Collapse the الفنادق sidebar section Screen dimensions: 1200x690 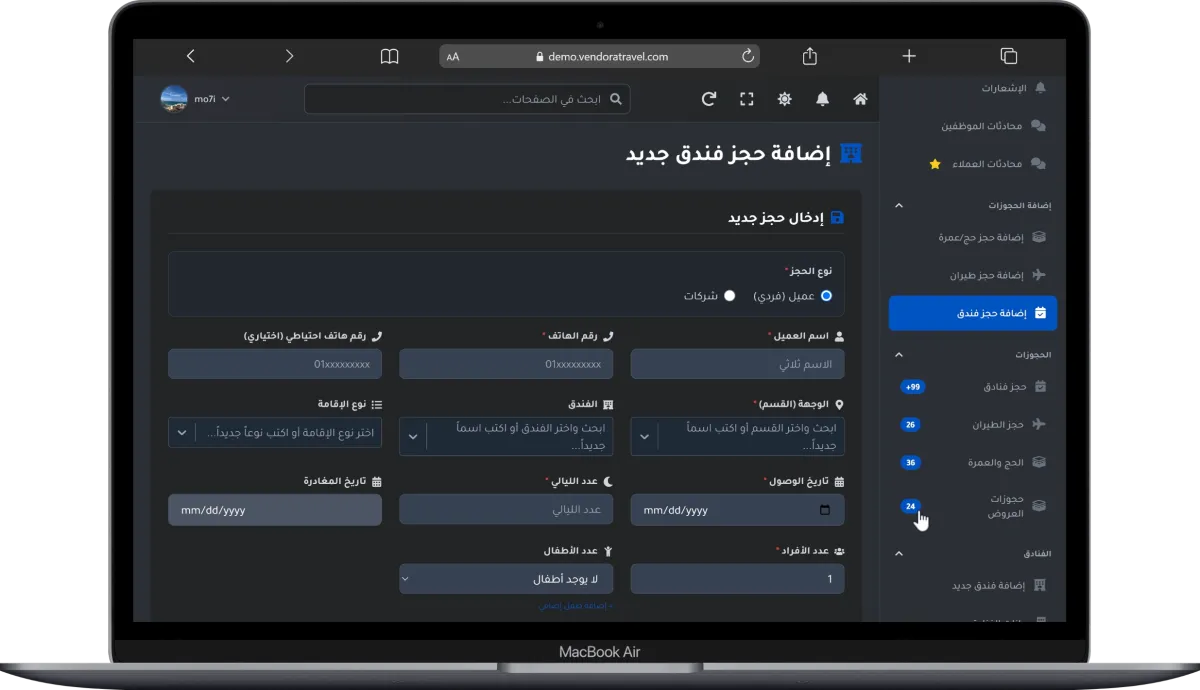(898, 553)
